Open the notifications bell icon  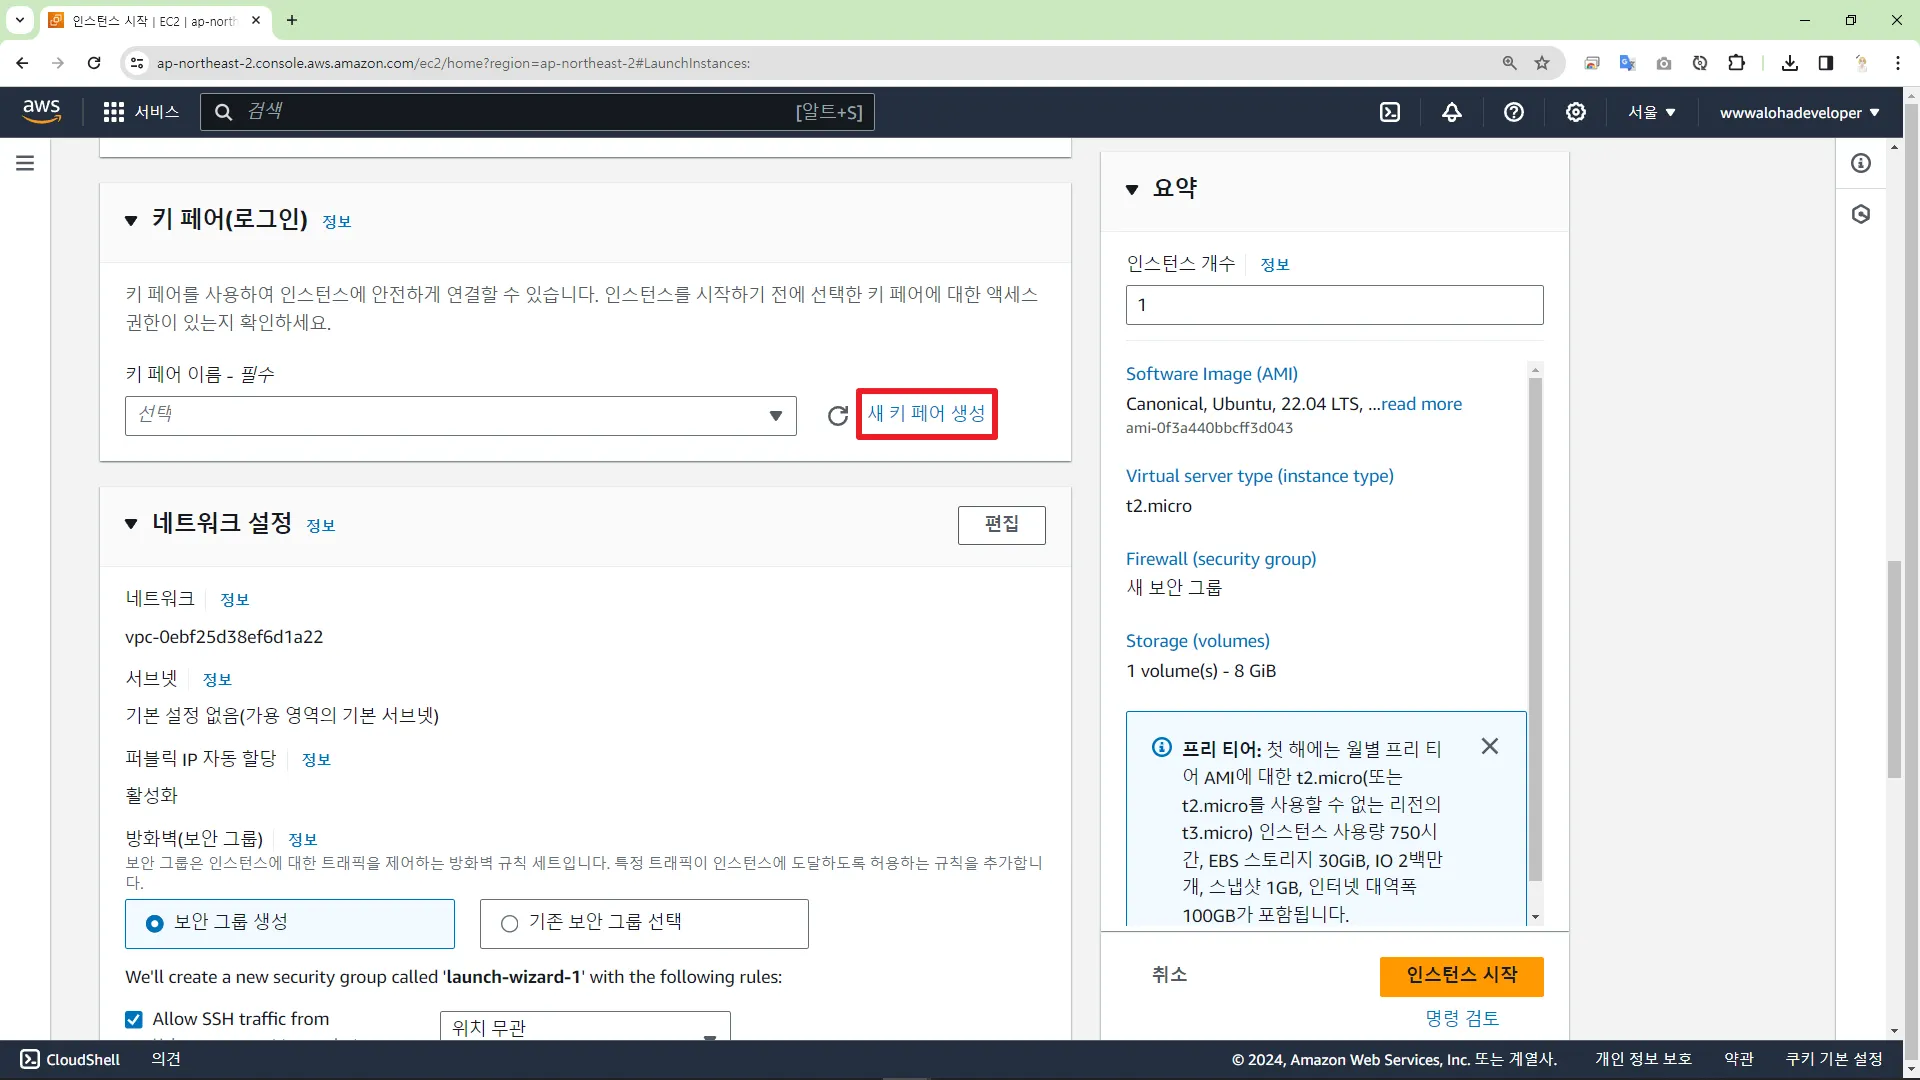point(1452,112)
